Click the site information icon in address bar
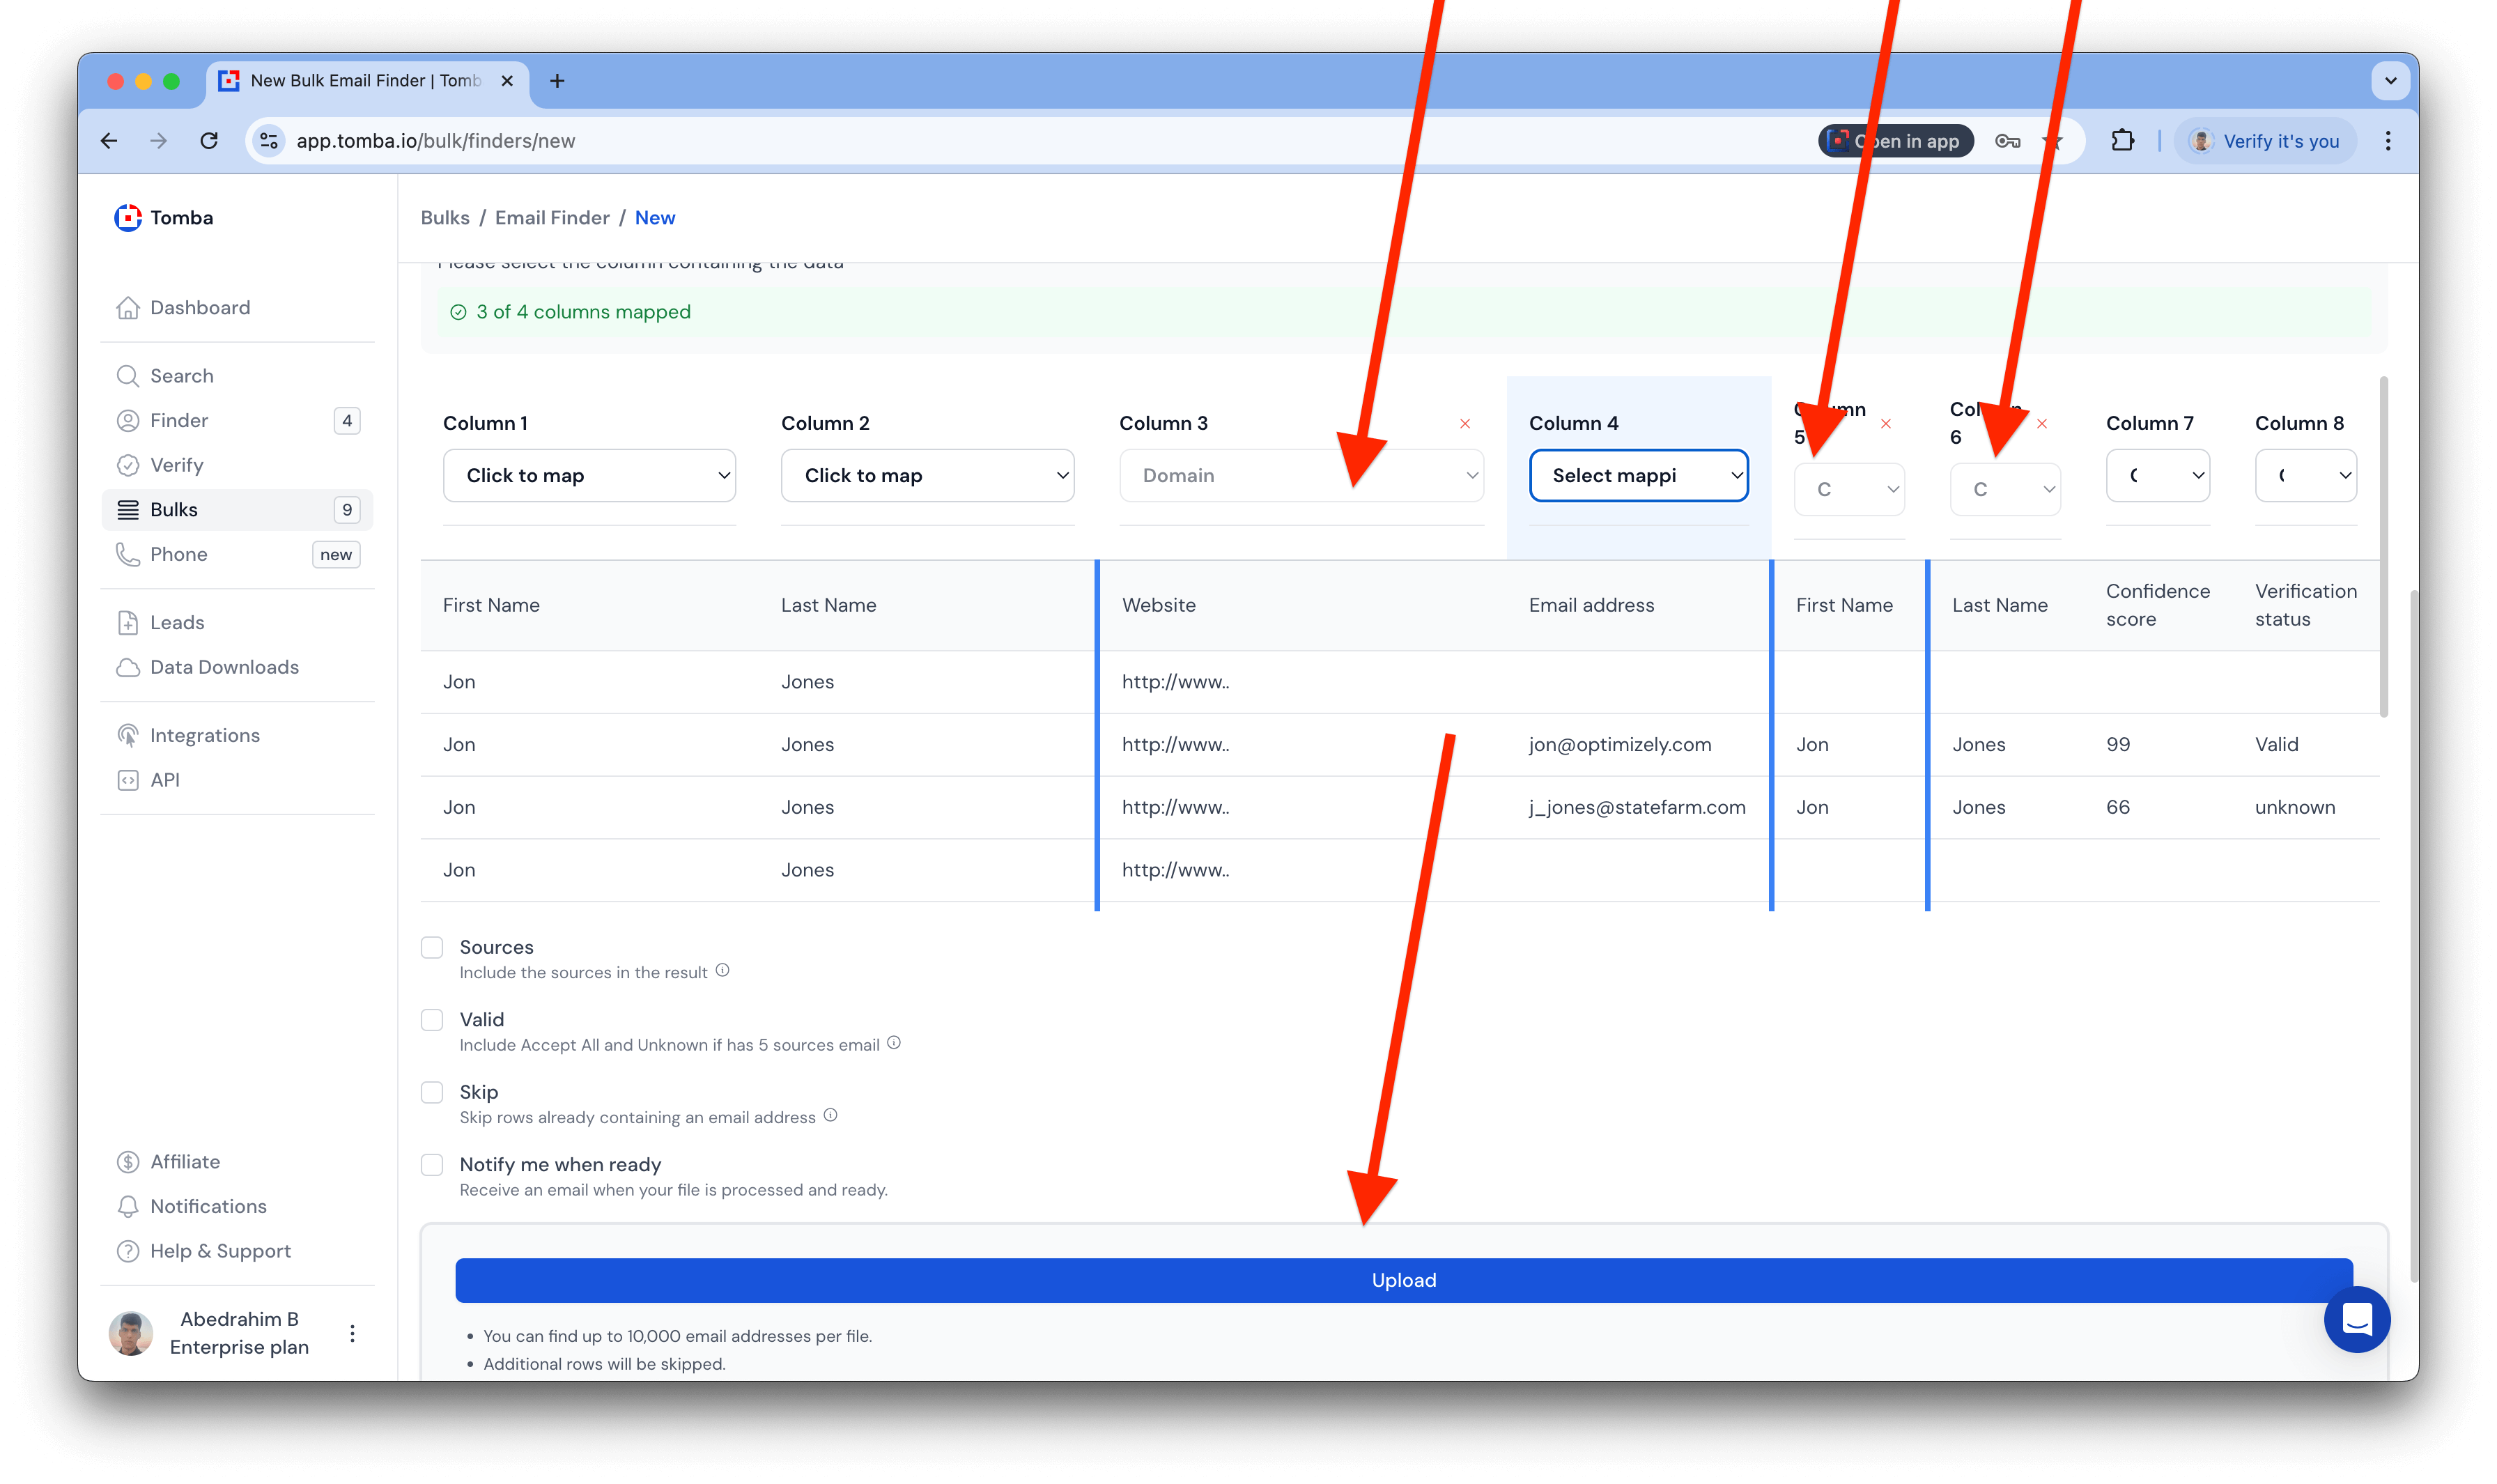Image resolution: width=2497 pixels, height=1484 pixels. (269, 141)
